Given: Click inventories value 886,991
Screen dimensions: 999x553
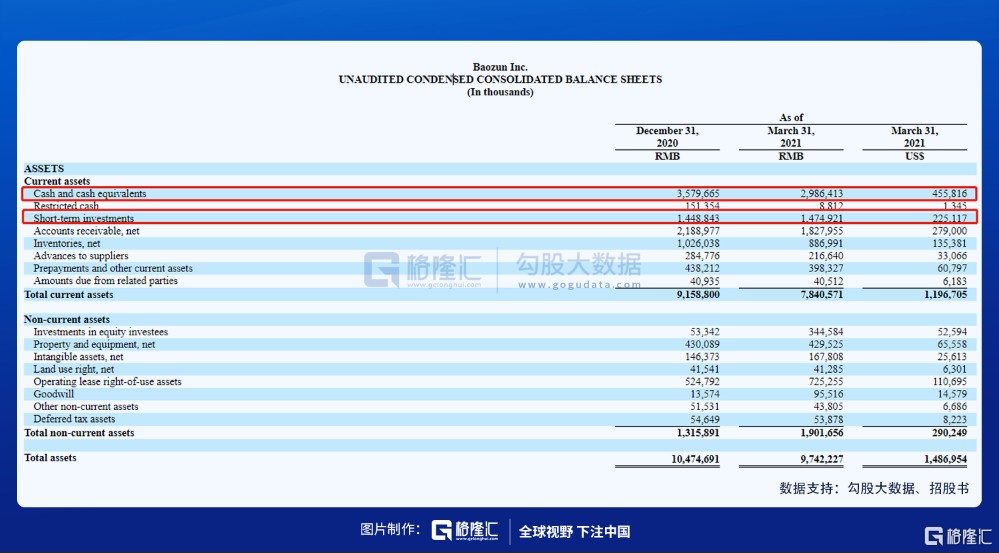Looking at the screenshot, I should tap(825, 243).
